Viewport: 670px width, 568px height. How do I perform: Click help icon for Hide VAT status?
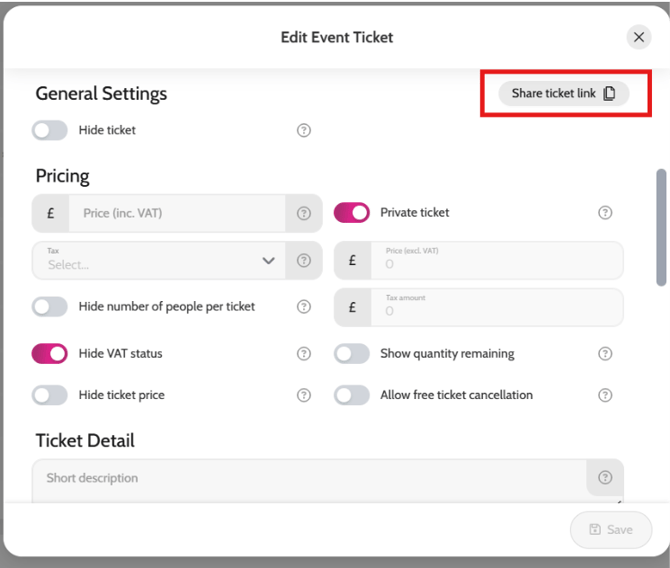click(x=304, y=354)
